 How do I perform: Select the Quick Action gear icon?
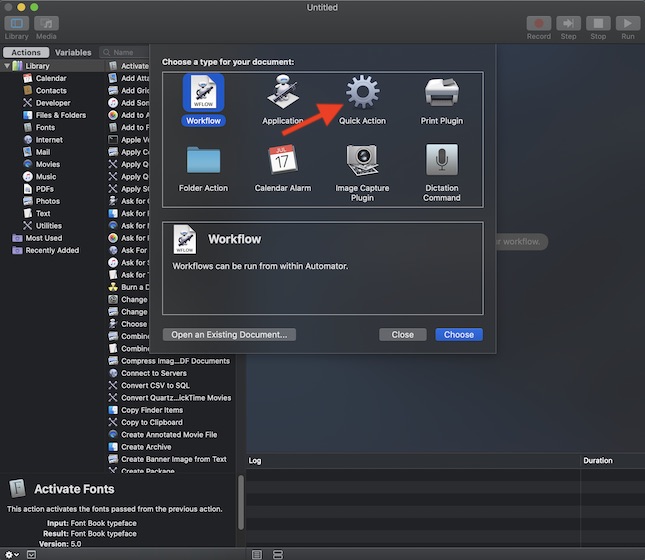point(362,92)
